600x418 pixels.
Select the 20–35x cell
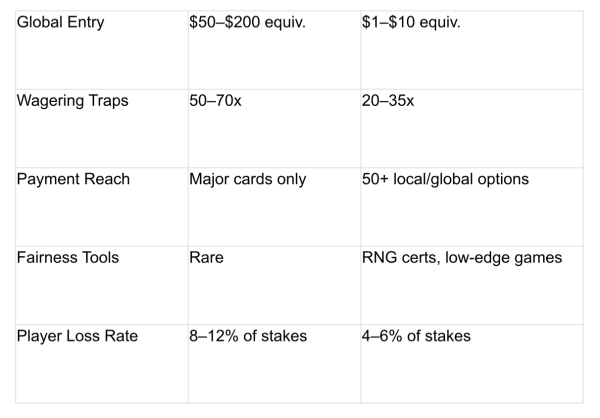tap(472, 129)
